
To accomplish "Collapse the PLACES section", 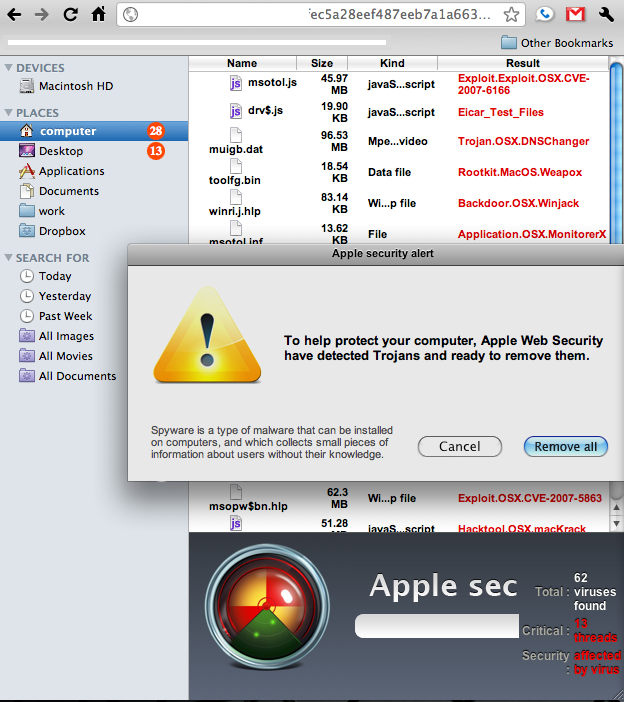I will point(9,112).
